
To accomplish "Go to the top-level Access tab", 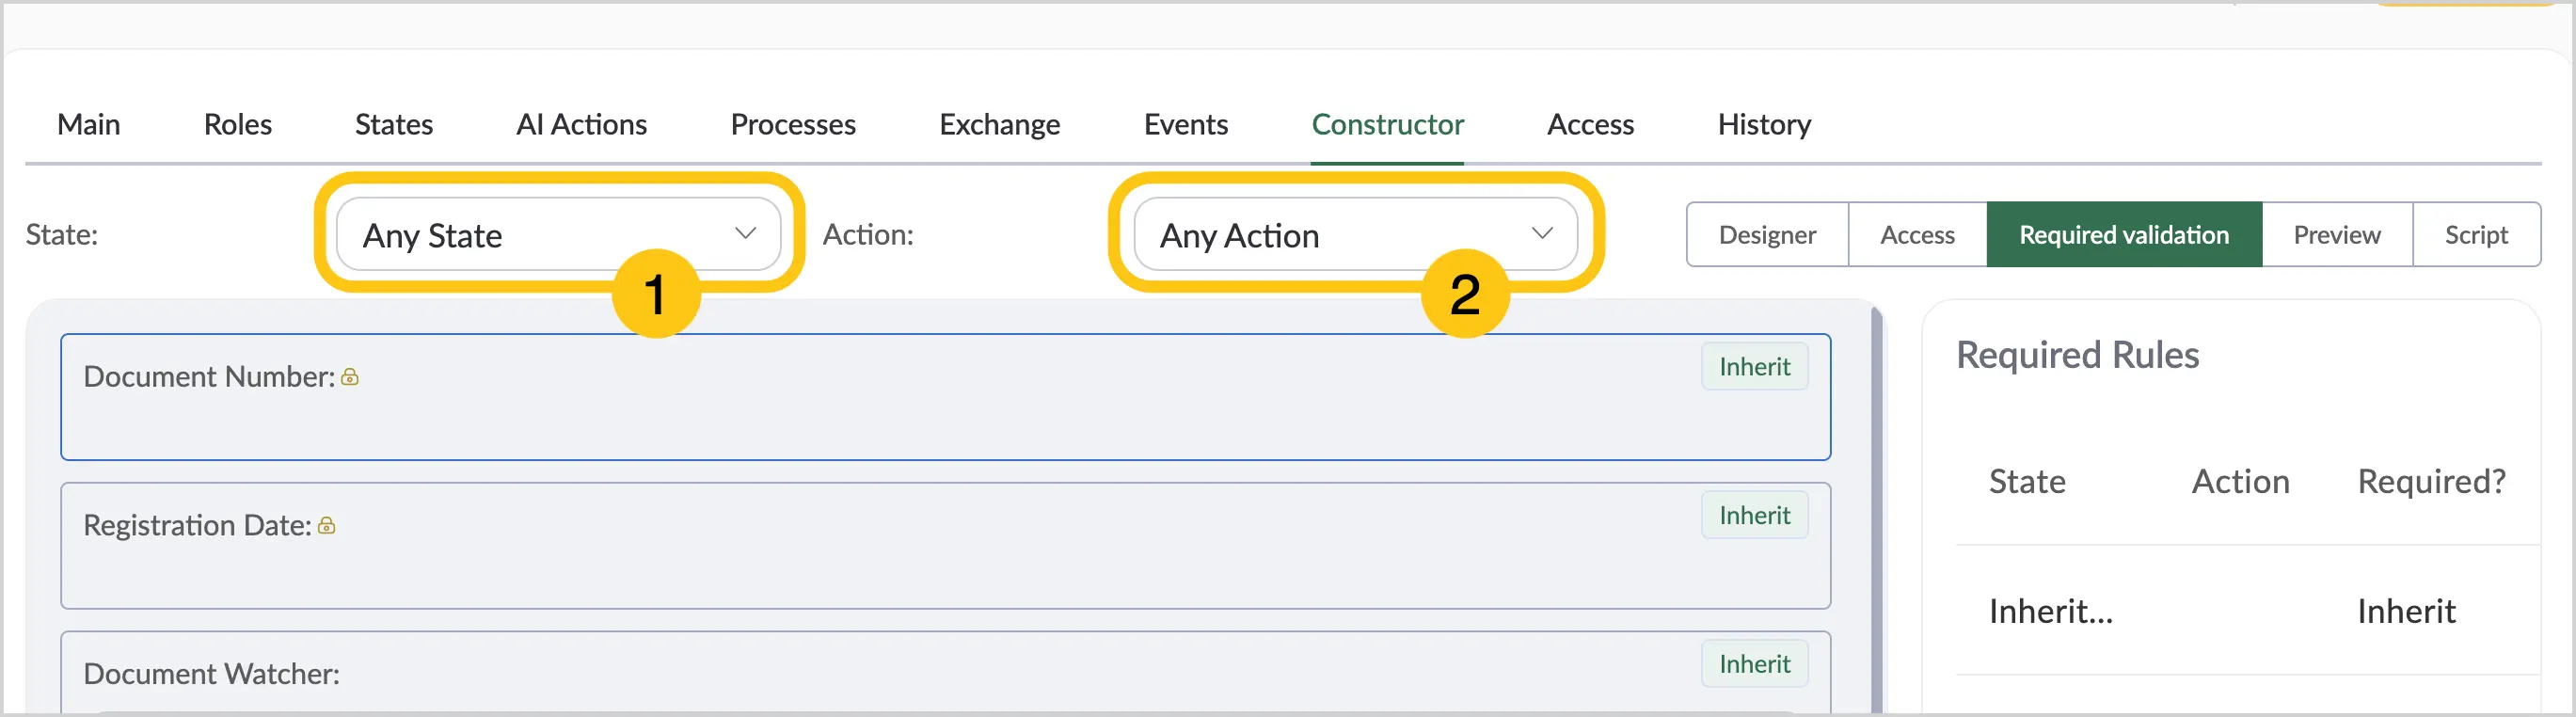I will point(1591,124).
